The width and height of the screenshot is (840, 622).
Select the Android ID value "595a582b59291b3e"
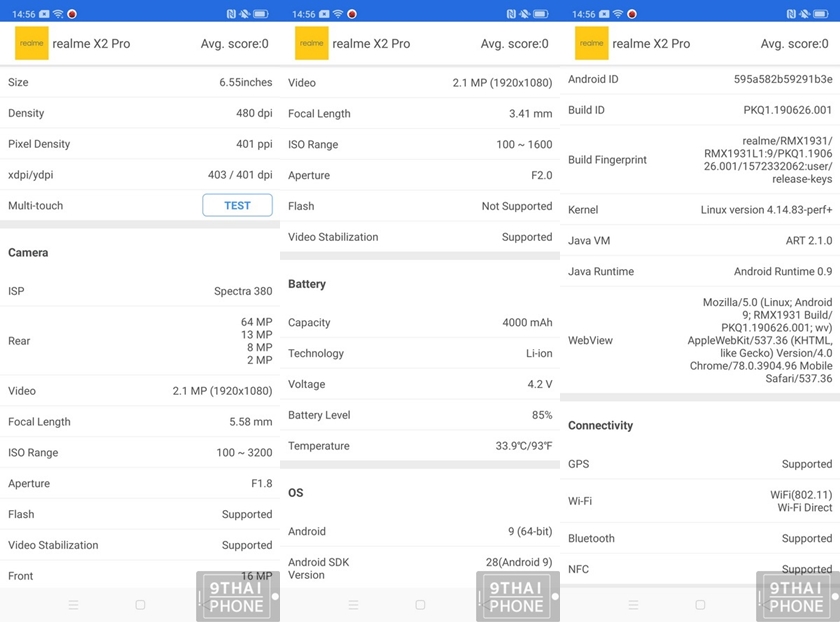pos(783,79)
